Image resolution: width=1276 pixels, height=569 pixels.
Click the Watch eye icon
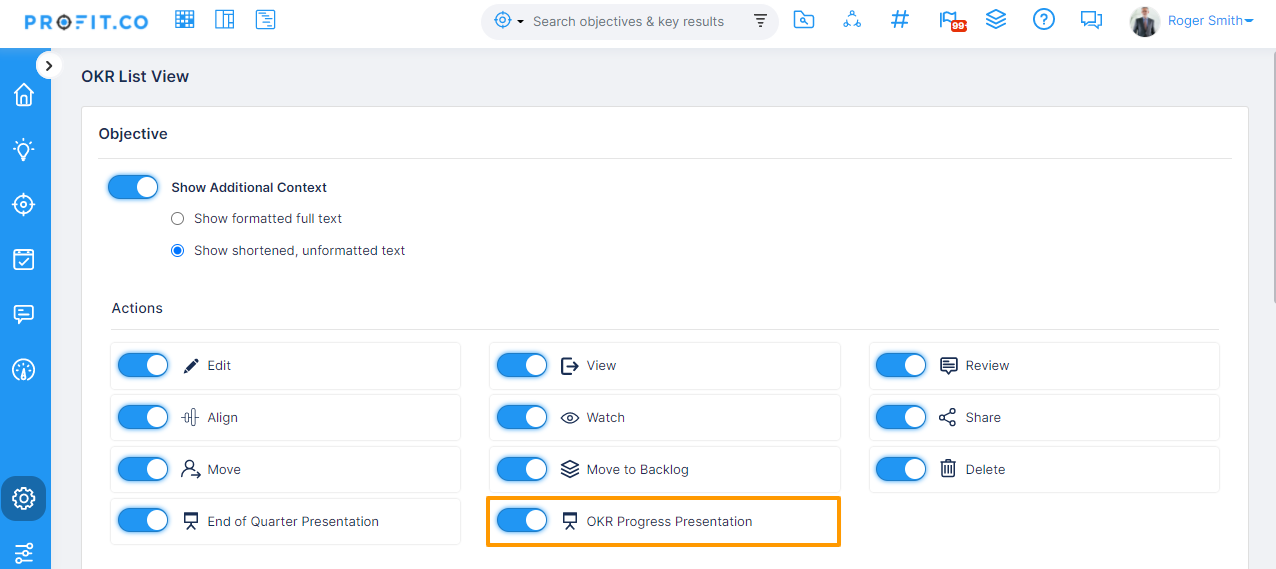570,418
